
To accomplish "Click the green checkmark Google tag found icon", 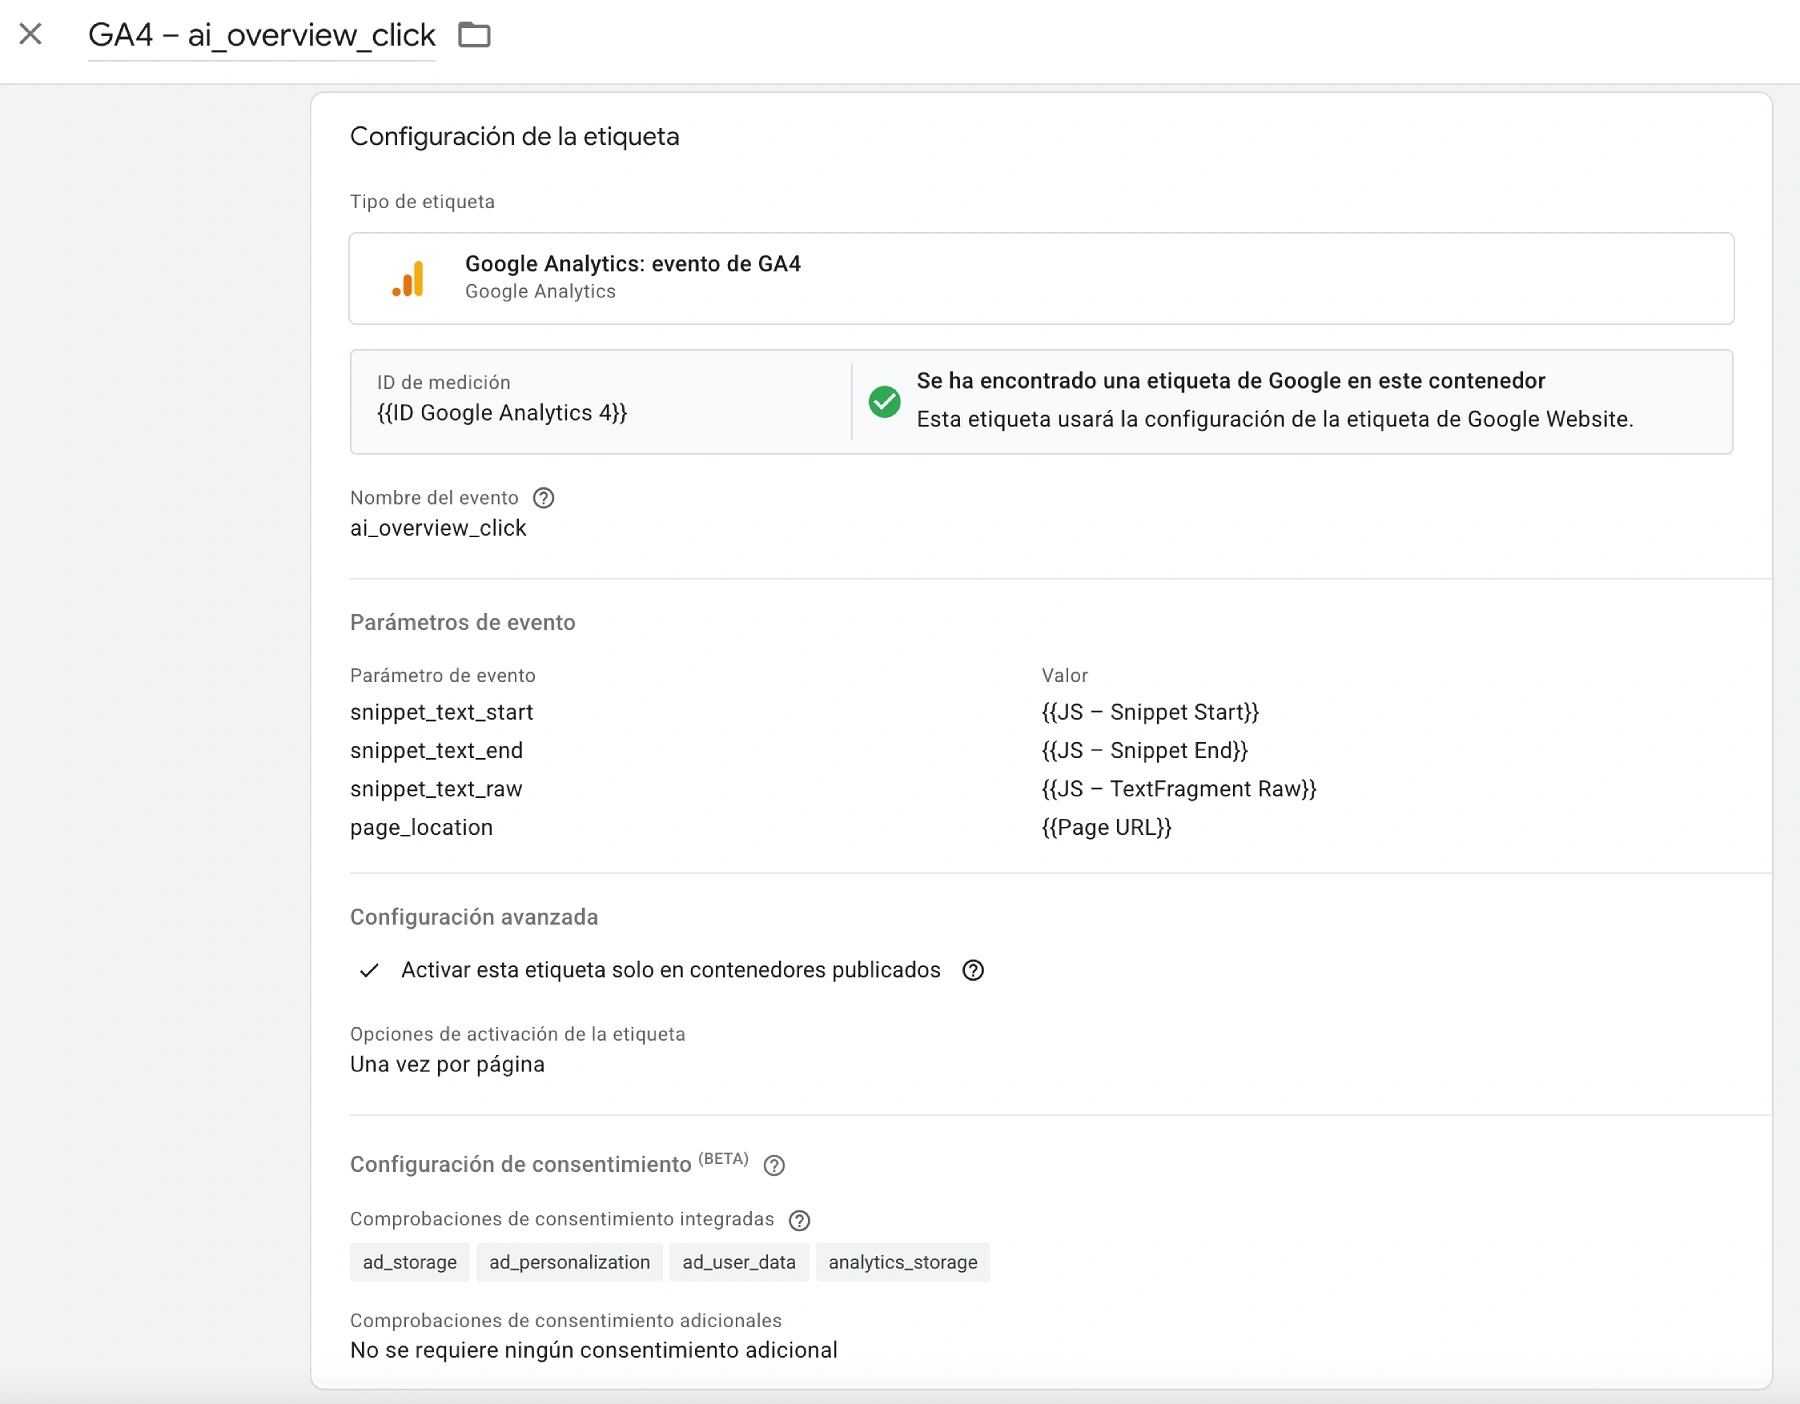I will pyautogui.click(x=884, y=401).
